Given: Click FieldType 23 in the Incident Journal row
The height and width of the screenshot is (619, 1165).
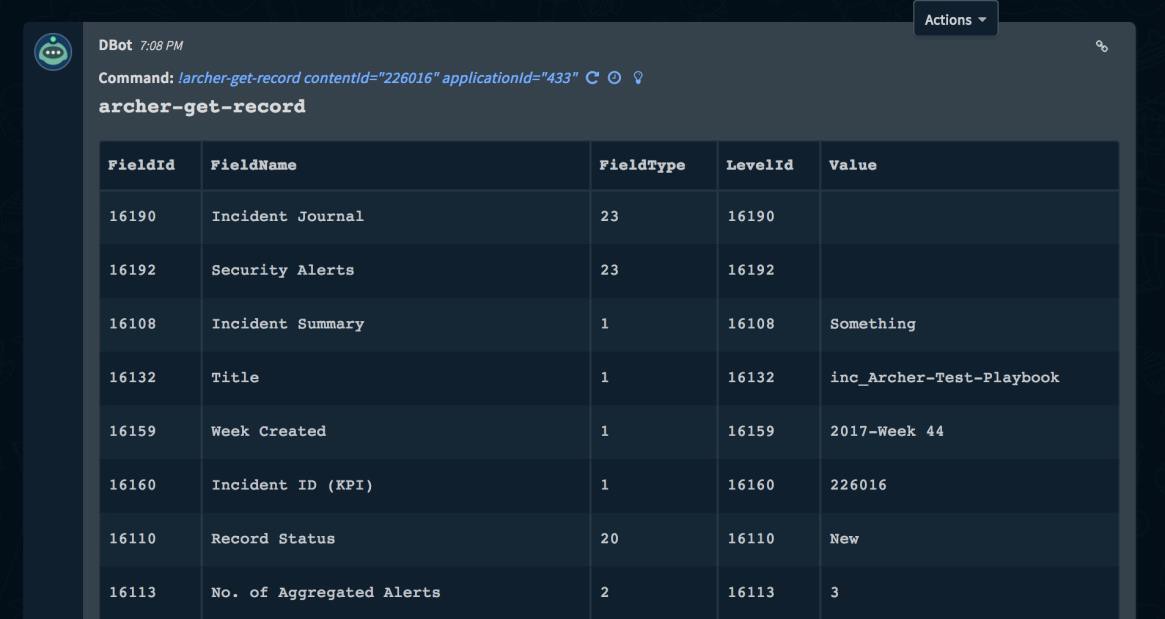Looking at the screenshot, I should click(x=609, y=216).
